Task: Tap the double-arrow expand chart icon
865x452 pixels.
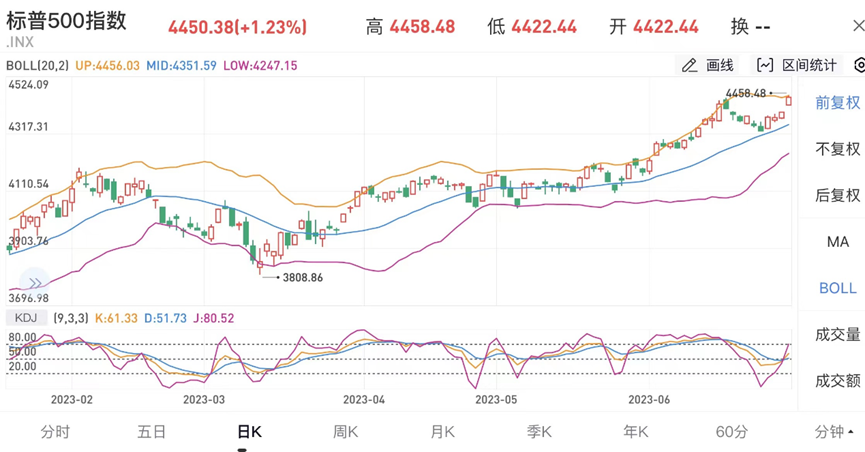Action: pos(35,284)
